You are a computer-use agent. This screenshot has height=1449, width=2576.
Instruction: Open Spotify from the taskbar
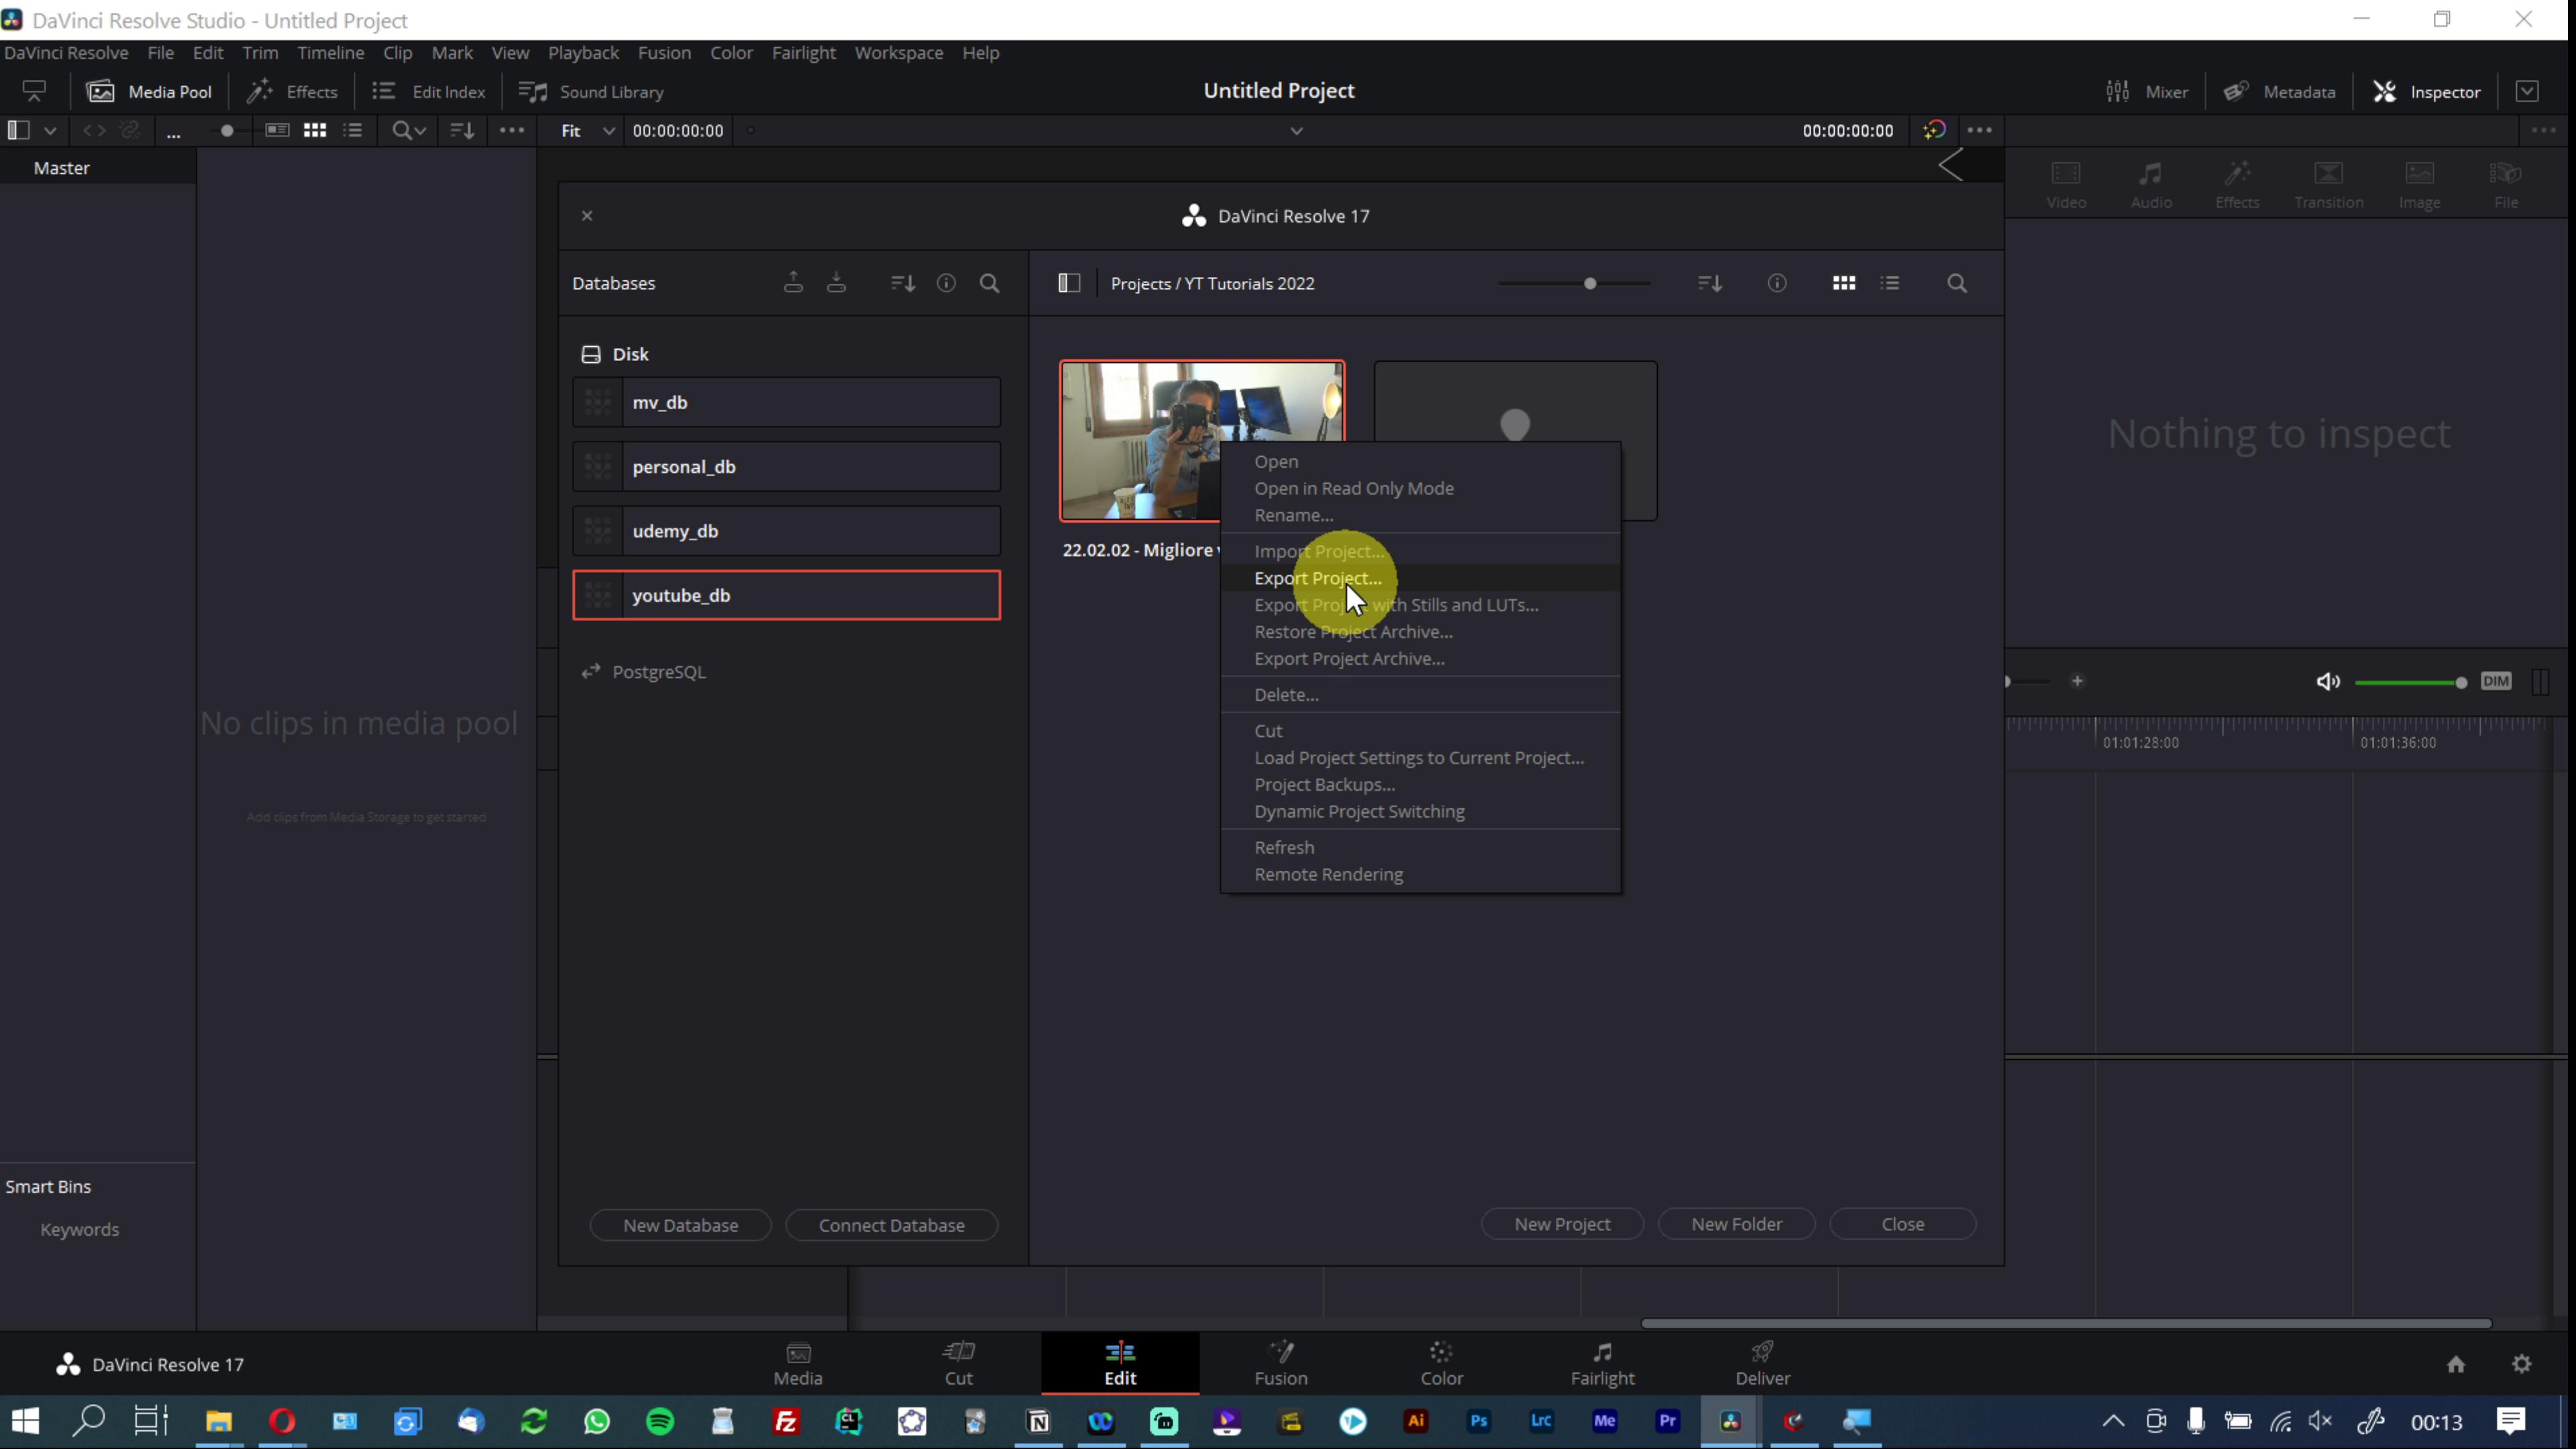(660, 1421)
